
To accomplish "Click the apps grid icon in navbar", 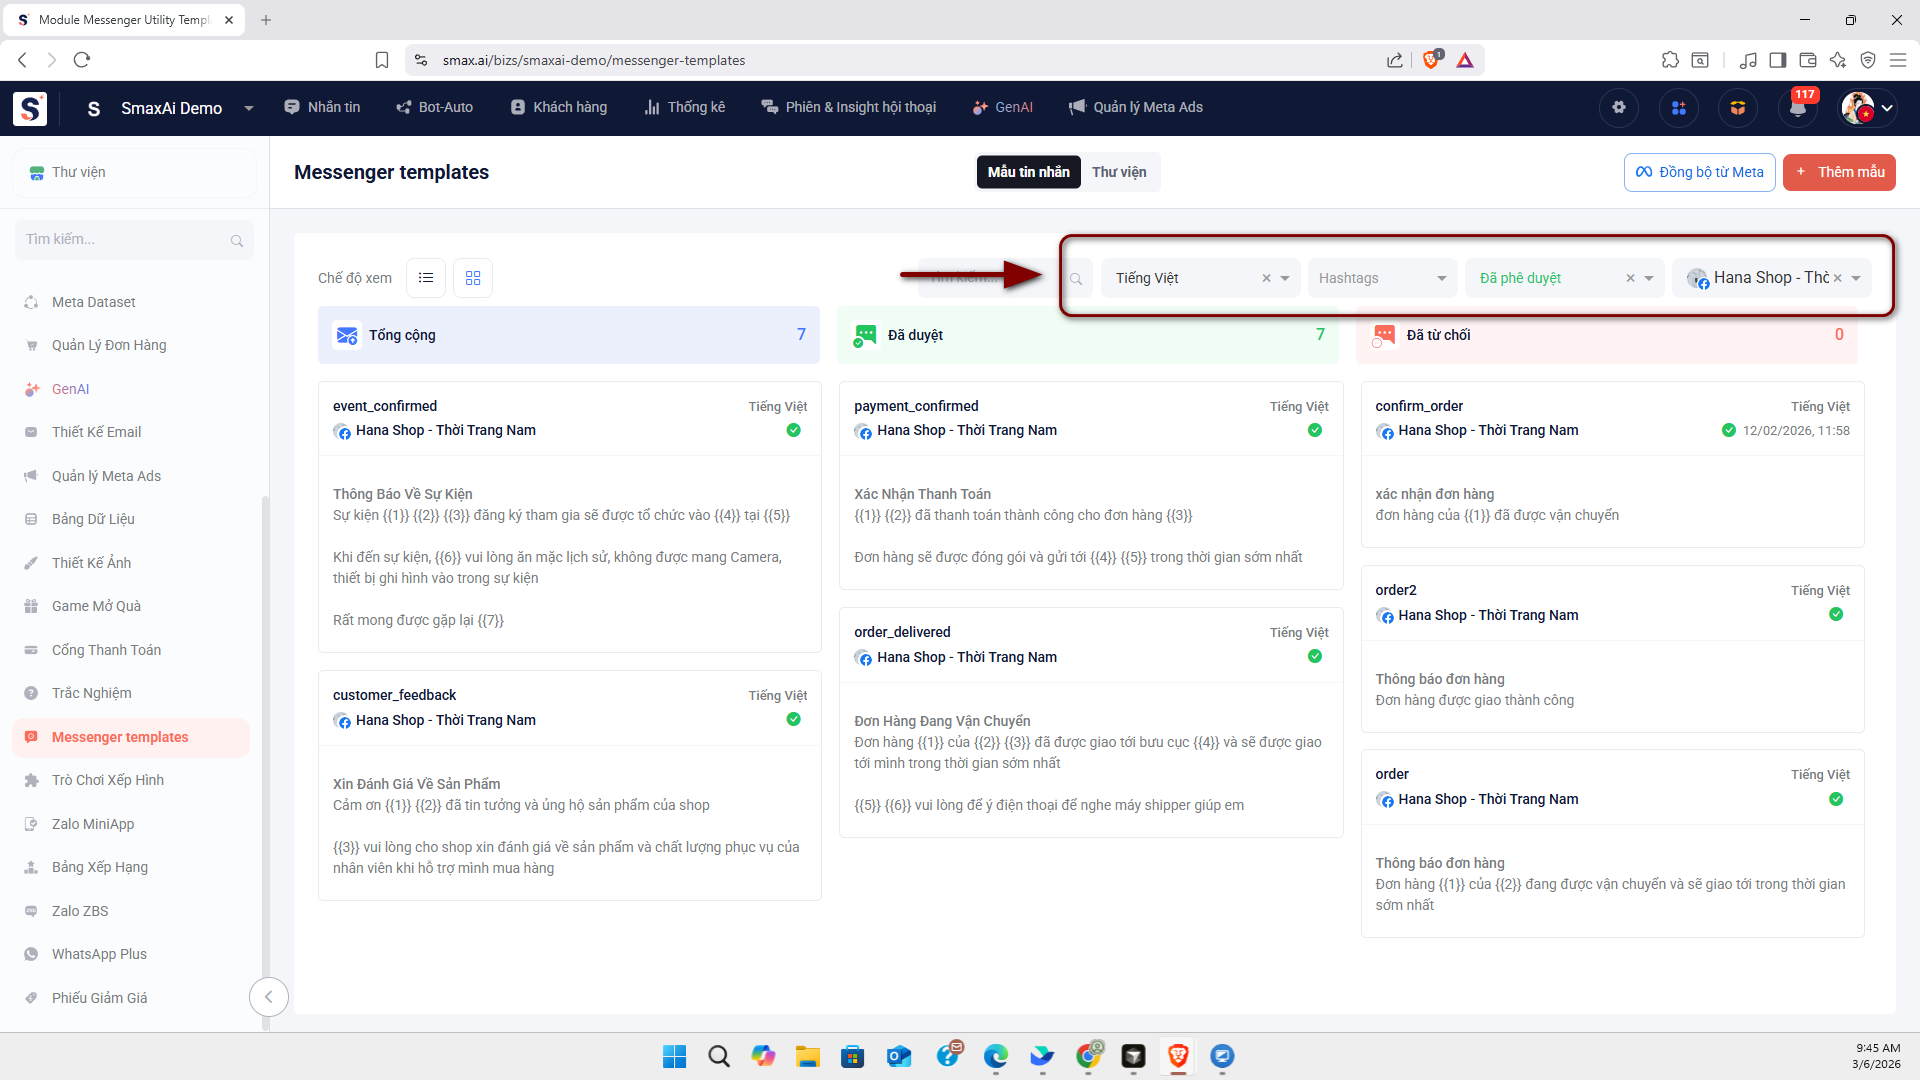I will 1679,108.
